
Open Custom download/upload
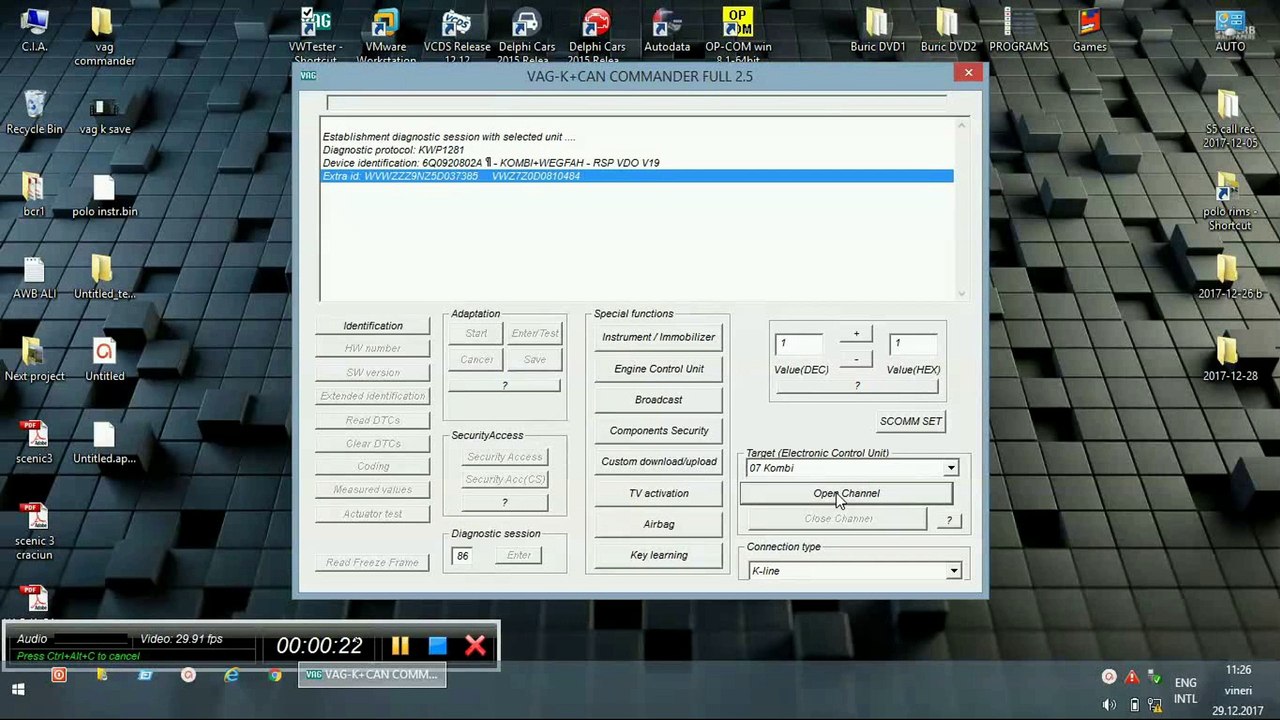click(x=658, y=462)
